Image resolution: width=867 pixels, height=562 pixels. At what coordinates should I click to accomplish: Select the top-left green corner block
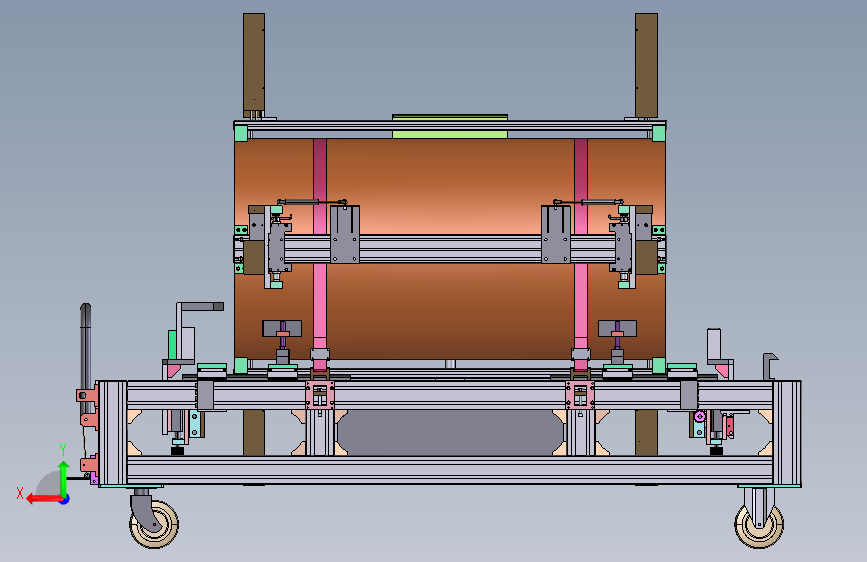tap(241, 133)
